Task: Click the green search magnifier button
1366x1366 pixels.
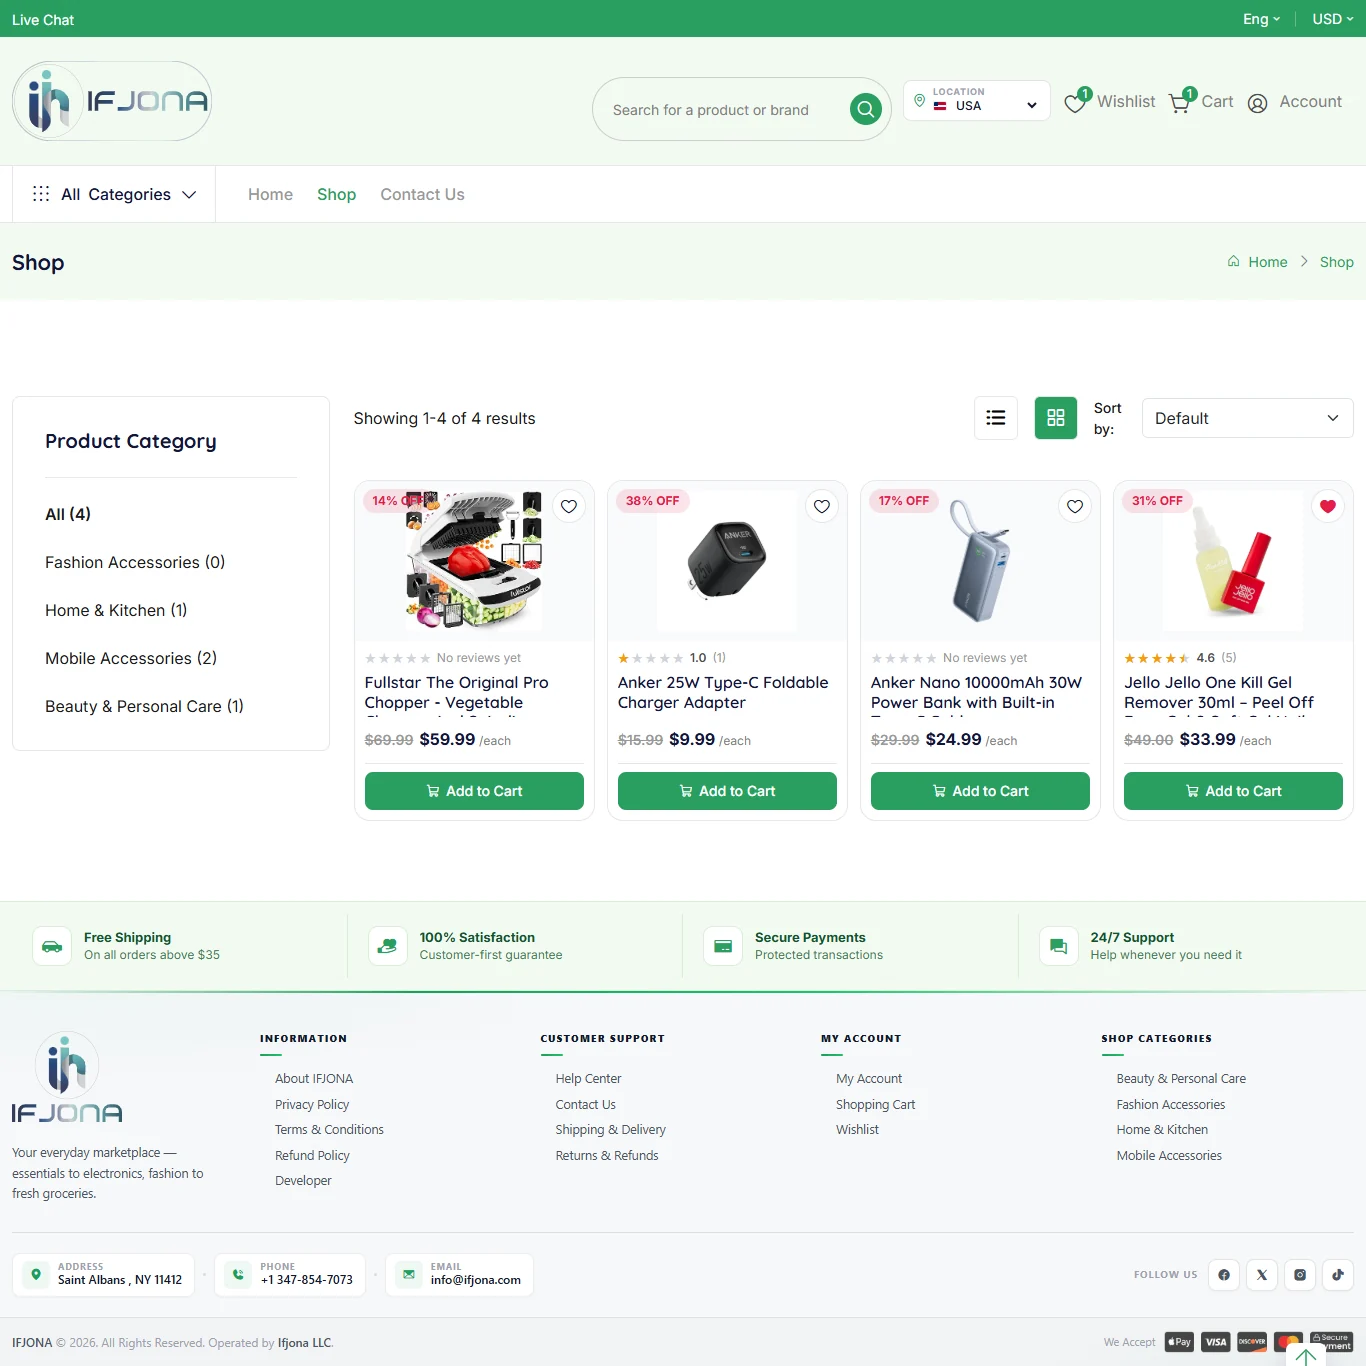Action: pyautogui.click(x=866, y=109)
